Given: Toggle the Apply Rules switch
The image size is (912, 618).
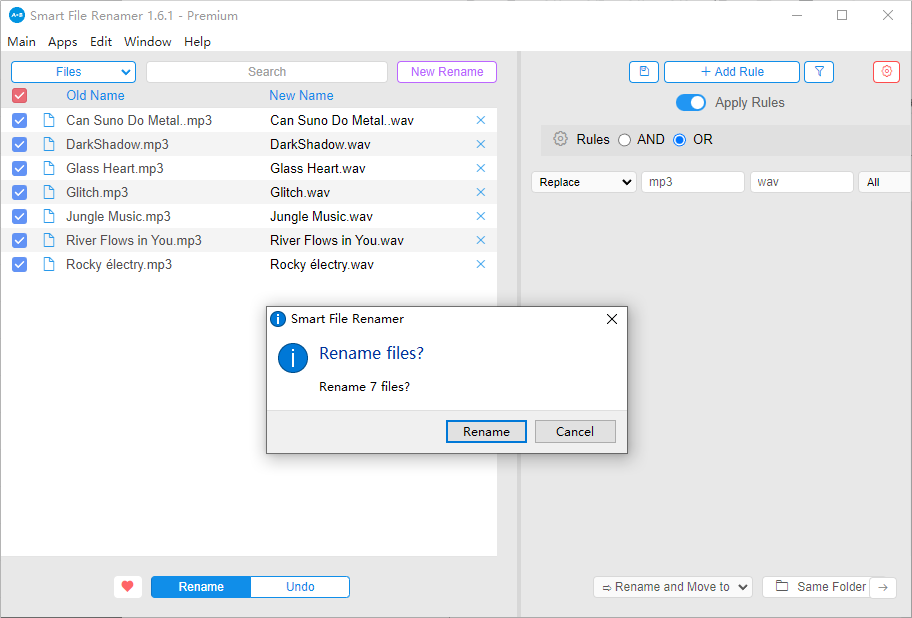Looking at the screenshot, I should pos(691,103).
